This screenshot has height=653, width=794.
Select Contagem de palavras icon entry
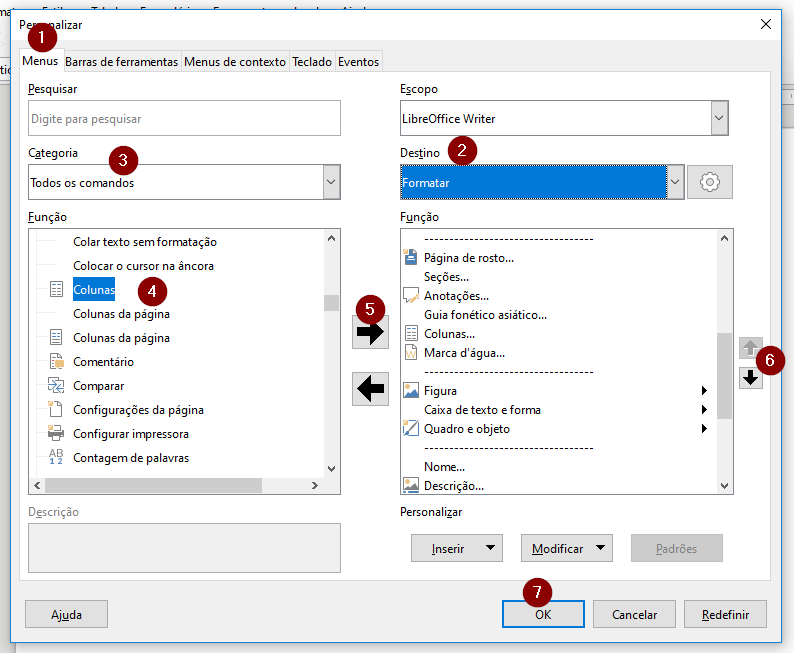click(x=56, y=458)
